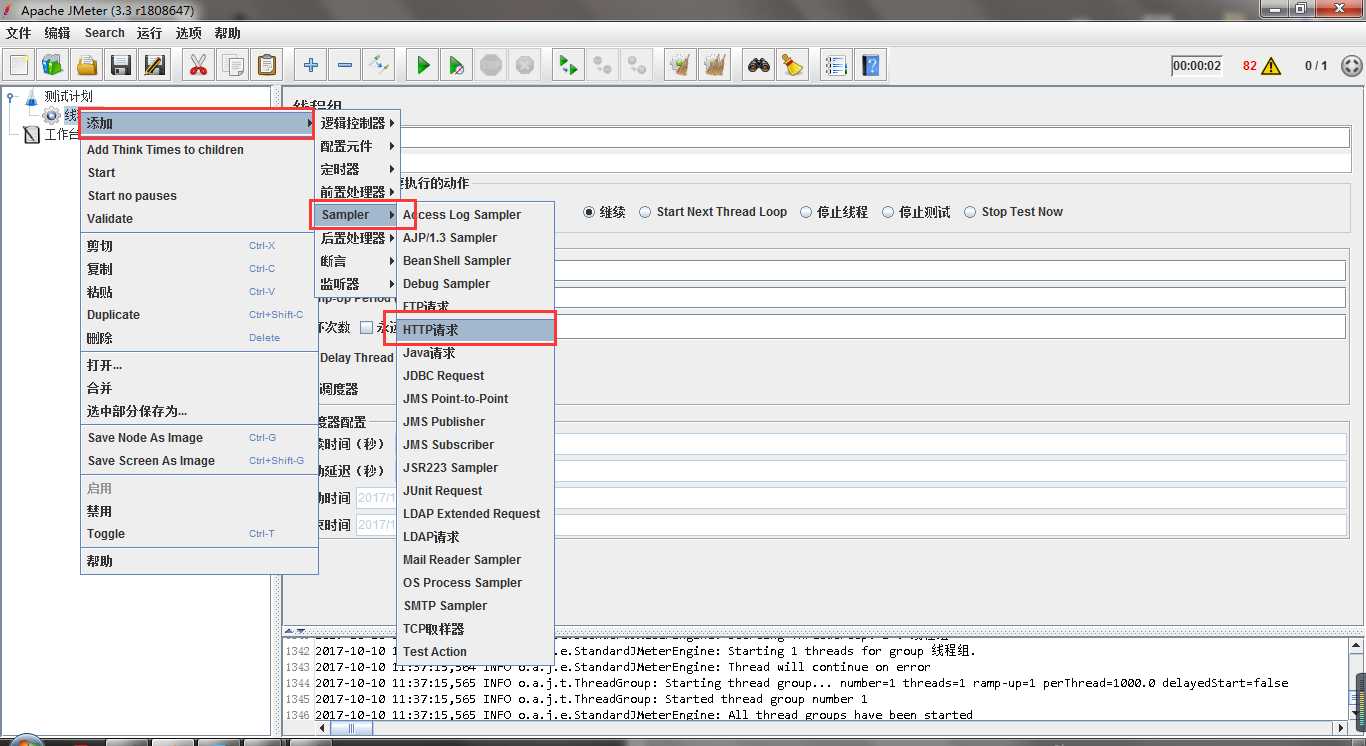Expand the 逻辑控制器 submenu
Image resolution: width=1366 pixels, height=746 pixels.
pyautogui.click(x=358, y=123)
